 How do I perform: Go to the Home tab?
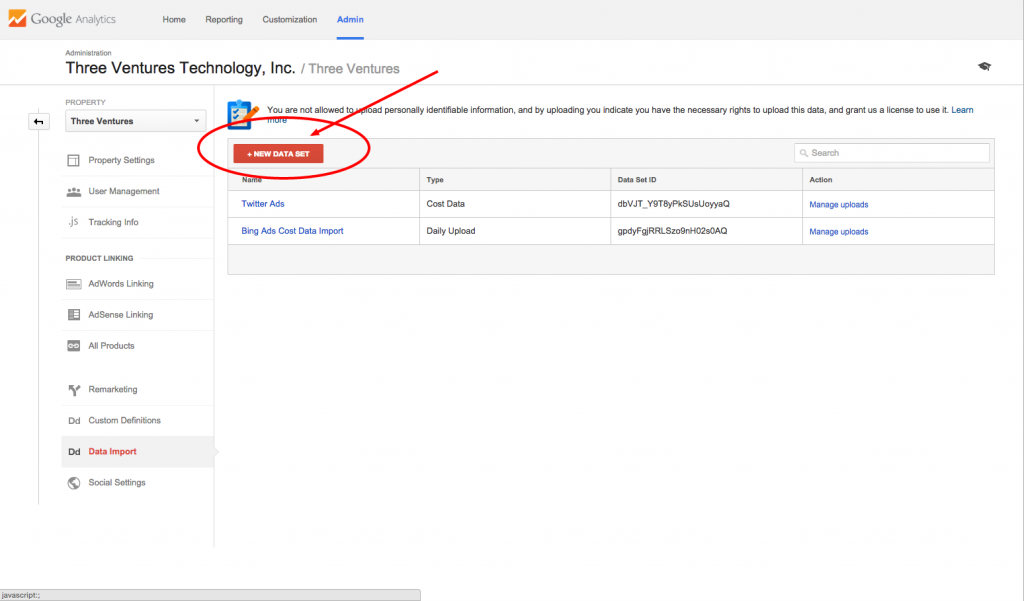click(x=174, y=20)
